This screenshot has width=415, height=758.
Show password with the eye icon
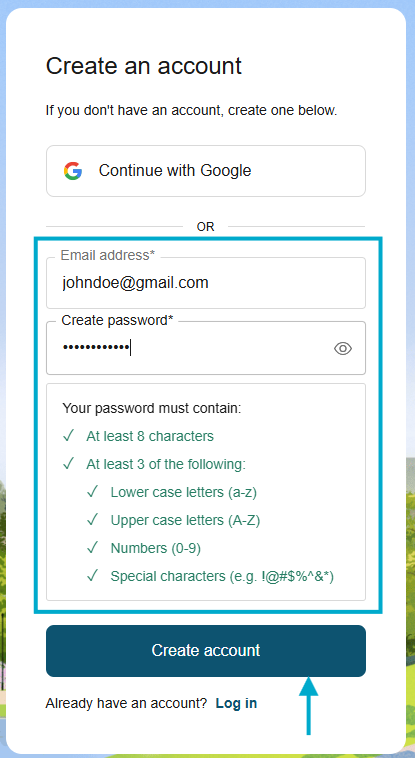343,348
